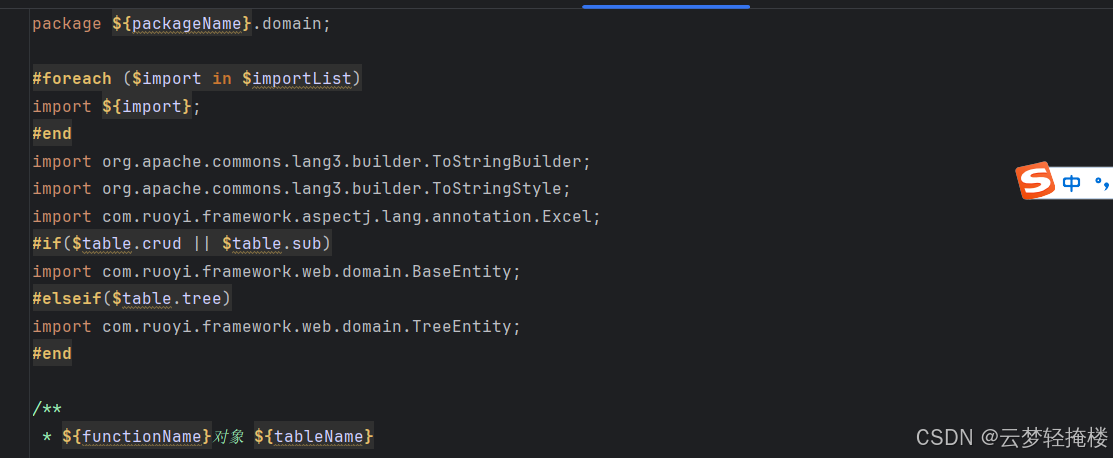Click the #foreach ($import in $importList) line

197,79
